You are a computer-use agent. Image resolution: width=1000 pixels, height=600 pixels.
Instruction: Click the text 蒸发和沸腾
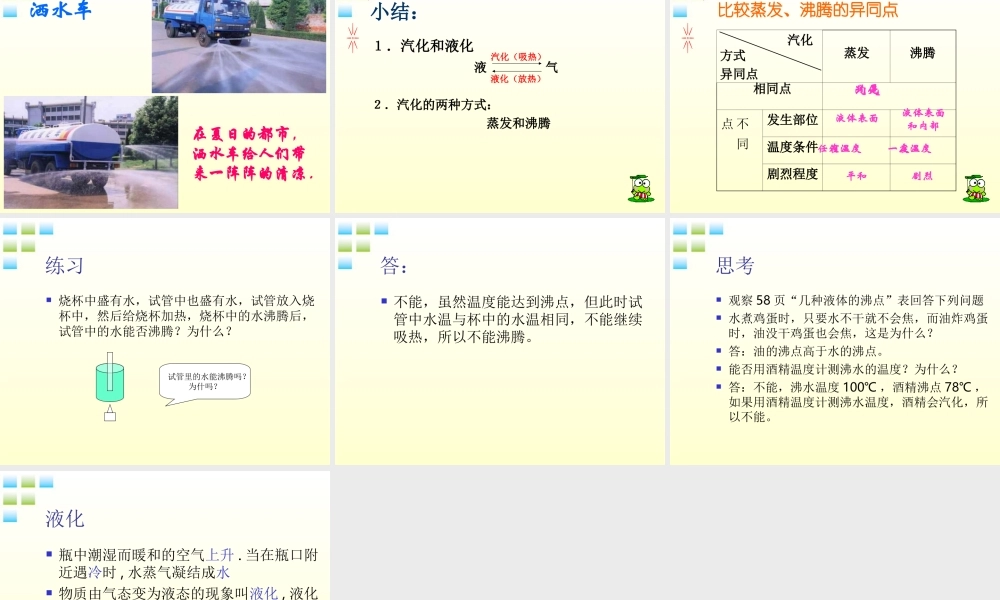pyautogui.click(x=518, y=123)
